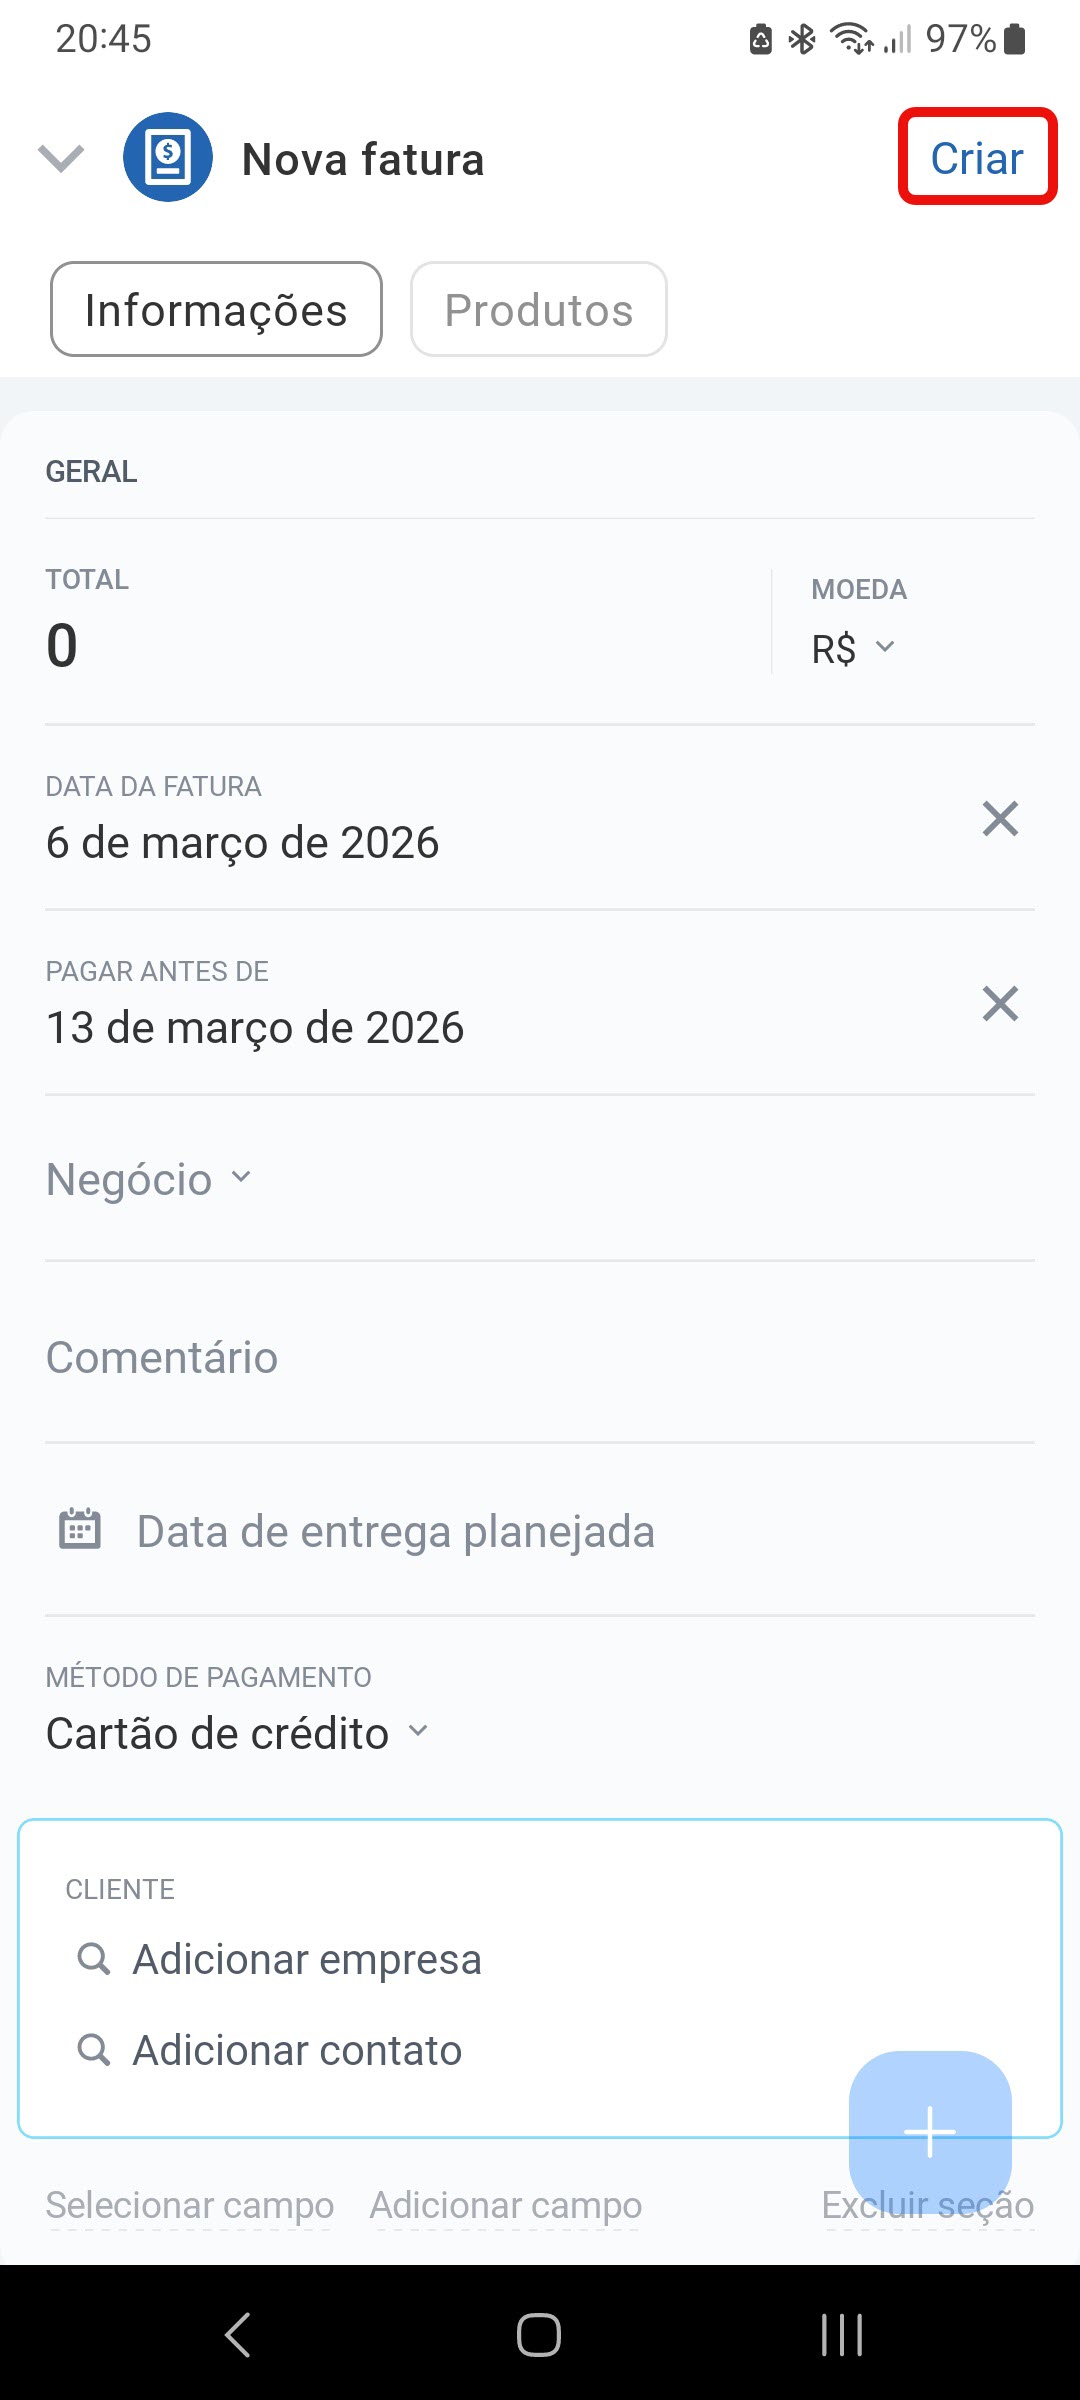Viewport: 1080px width, 2400px height.
Task: Open the Android recent apps view
Action: (841, 2335)
